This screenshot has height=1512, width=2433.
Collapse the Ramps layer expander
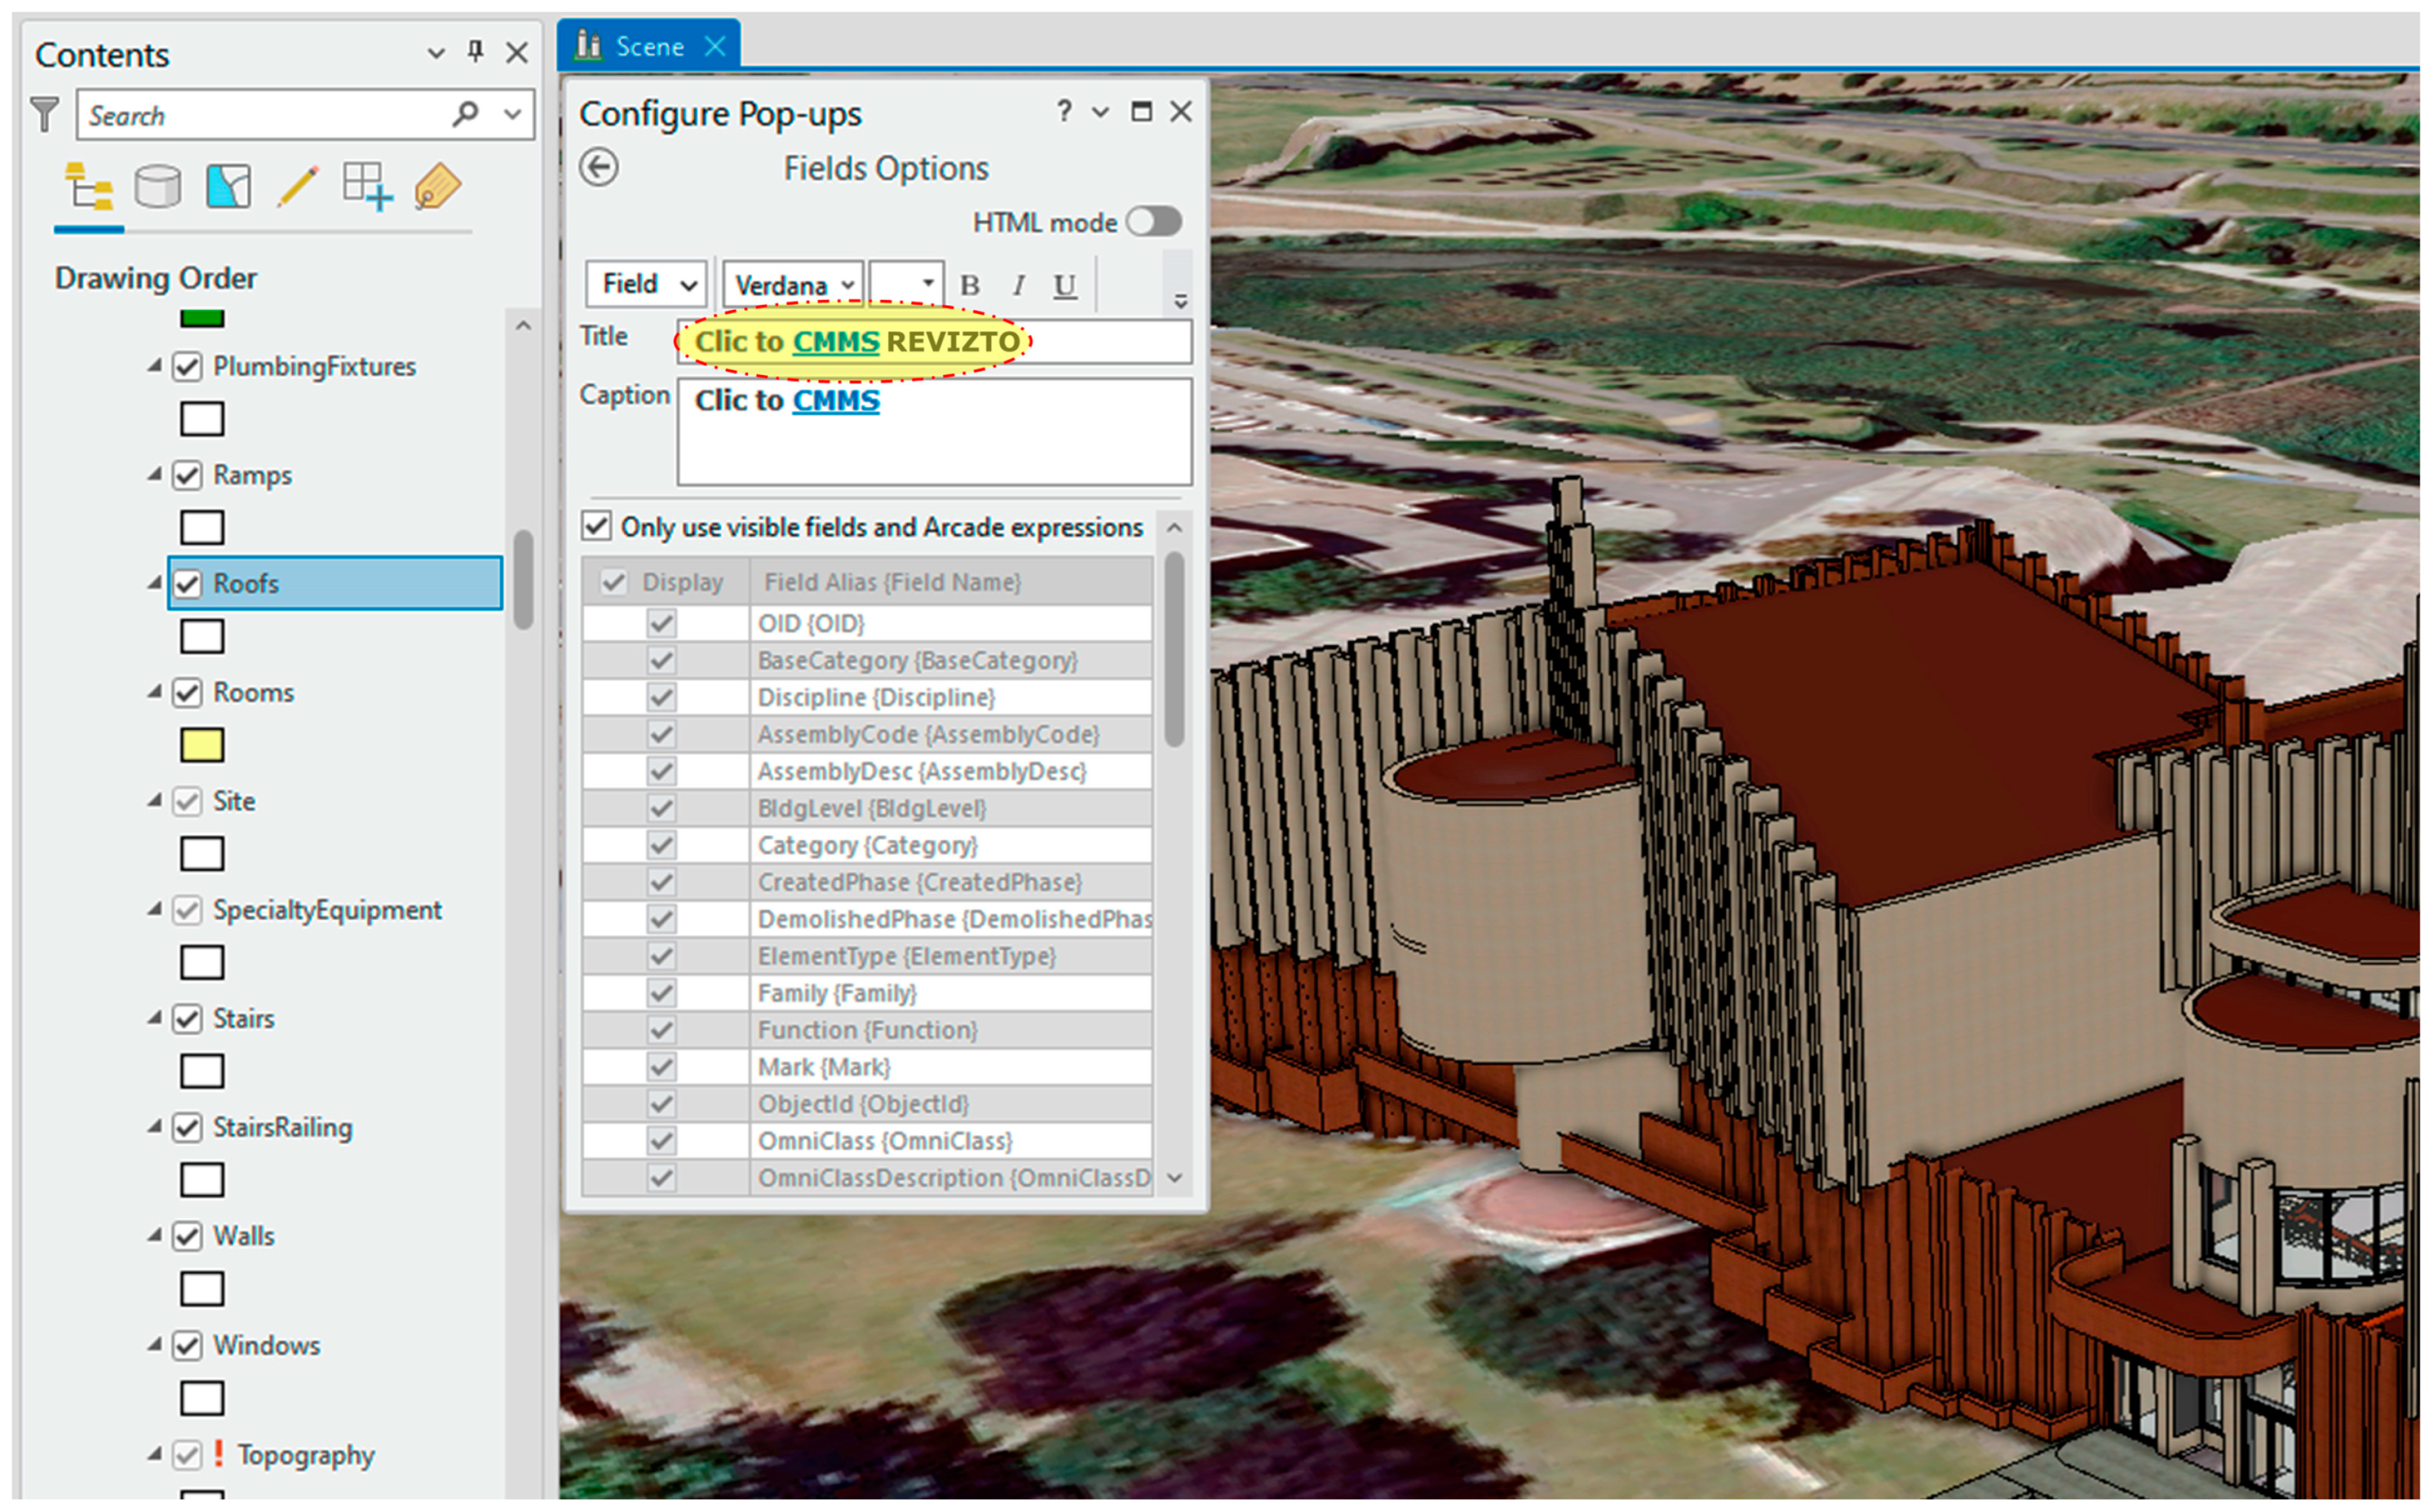(154, 474)
